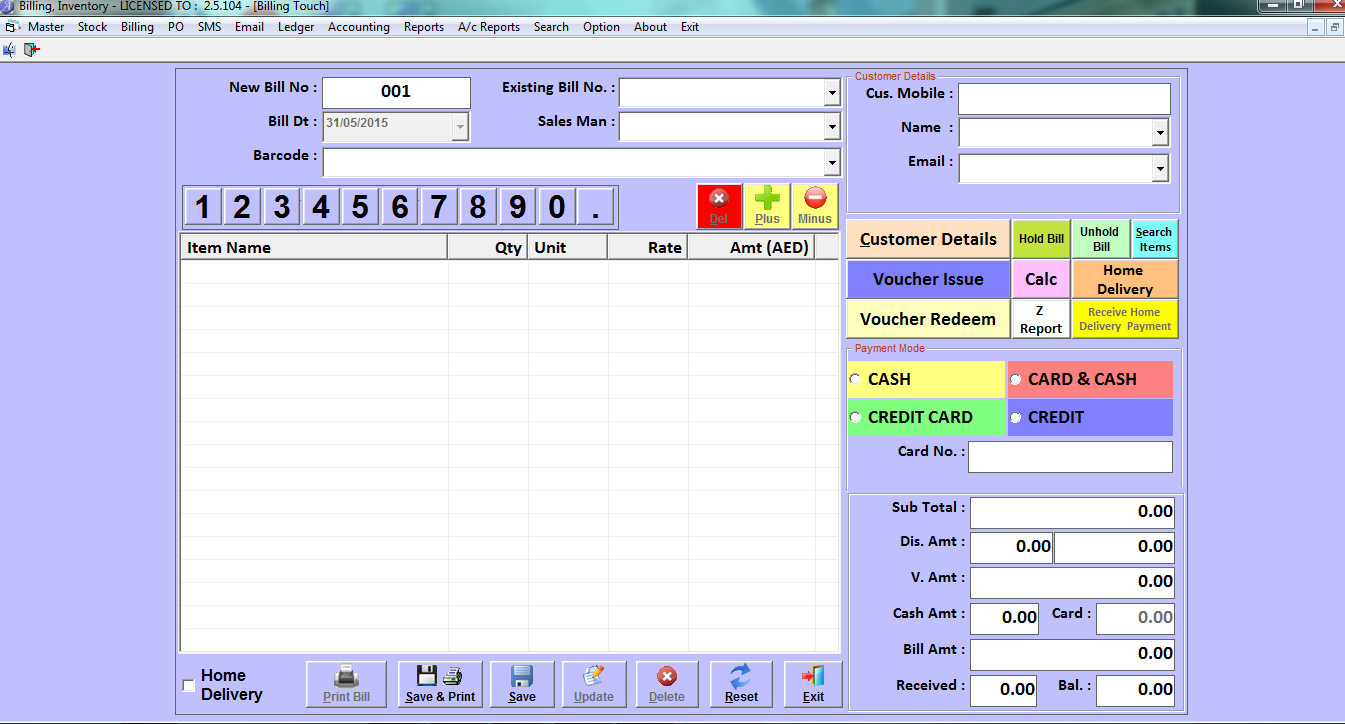Tap numpad key 3

[x=282, y=207]
